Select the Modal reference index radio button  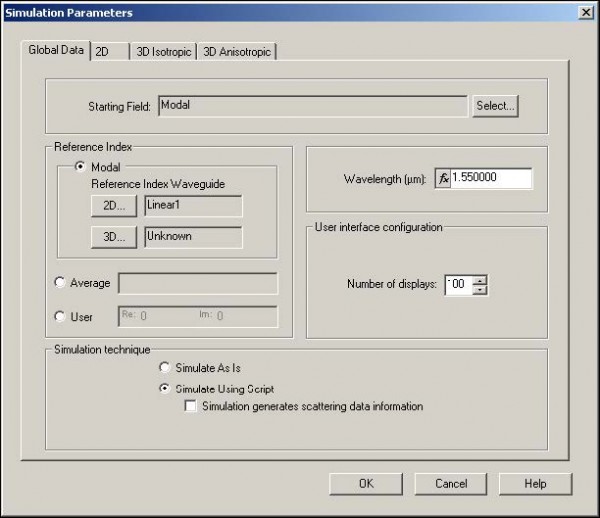pos(80,167)
